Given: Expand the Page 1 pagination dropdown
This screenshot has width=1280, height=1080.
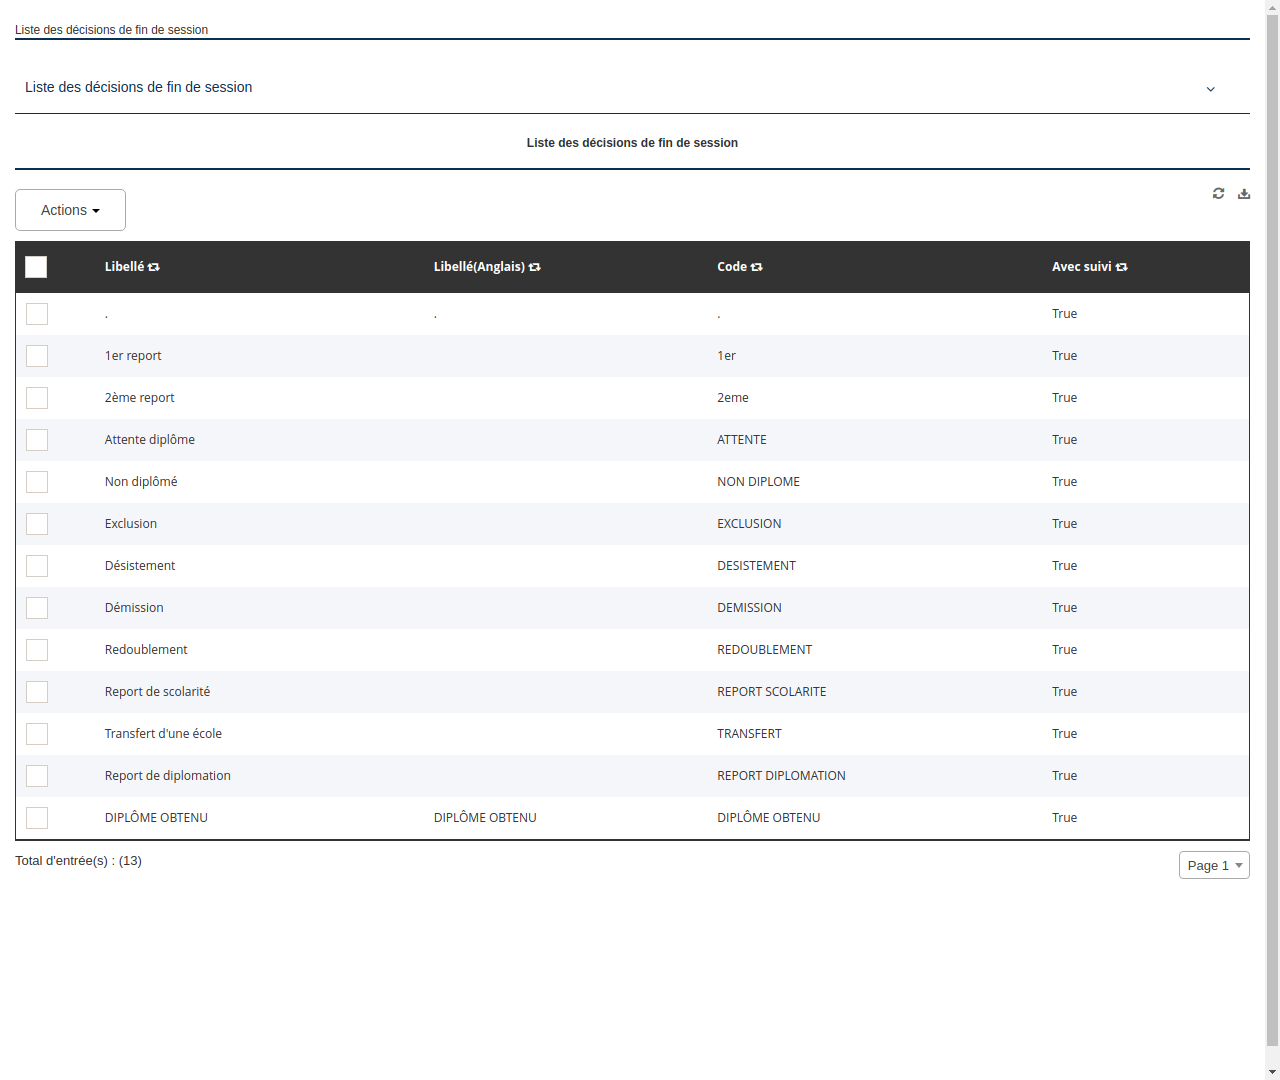Looking at the screenshot, I should 1214,865.
